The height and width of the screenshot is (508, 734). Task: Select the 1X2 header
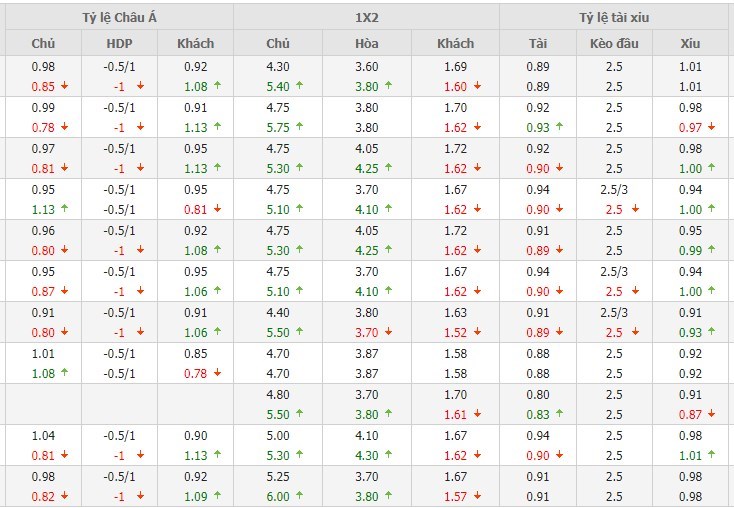pyautogui.click(x=366, y=18)
